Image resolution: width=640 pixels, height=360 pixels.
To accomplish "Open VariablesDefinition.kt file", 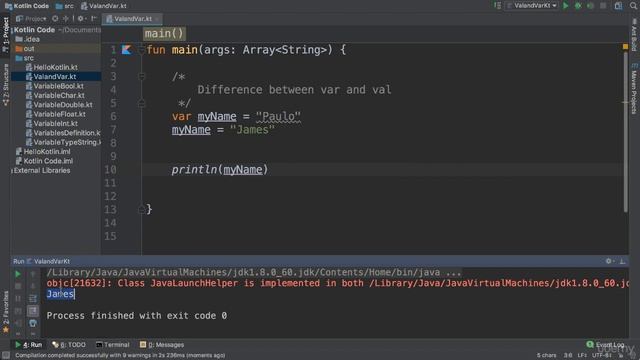I will tap(63, 133).
